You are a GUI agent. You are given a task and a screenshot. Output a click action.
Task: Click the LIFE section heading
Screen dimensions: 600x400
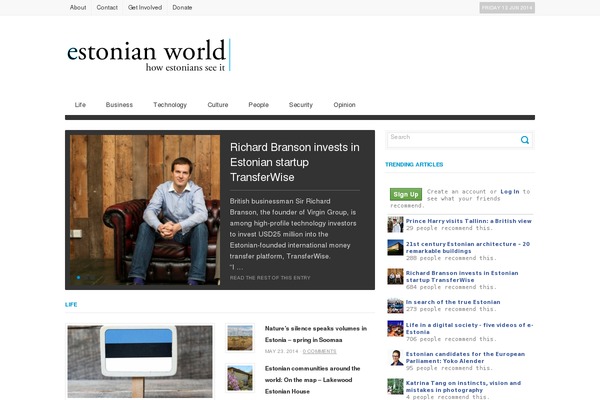coord(71,305)
